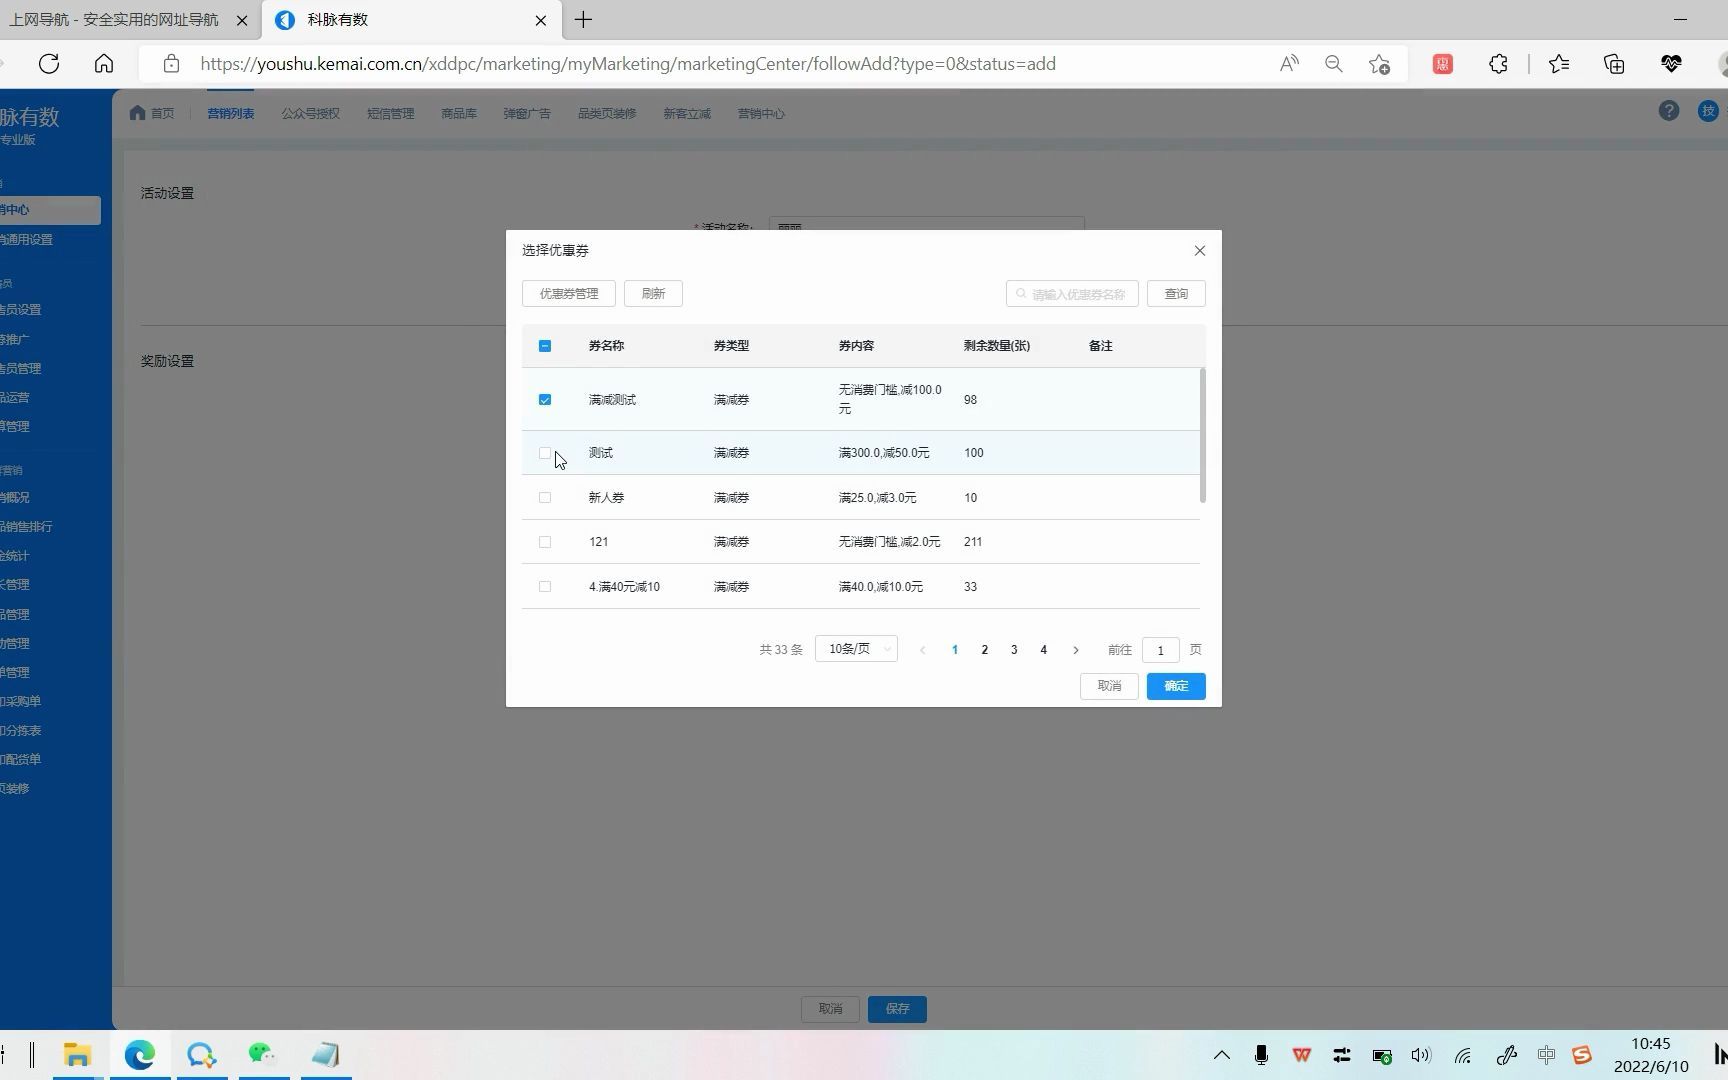Image resolution: width=1728 pixels, height=1080 pixels.
Task: Click the next page arrow in pagination
Action: (x=1076, y=650)
